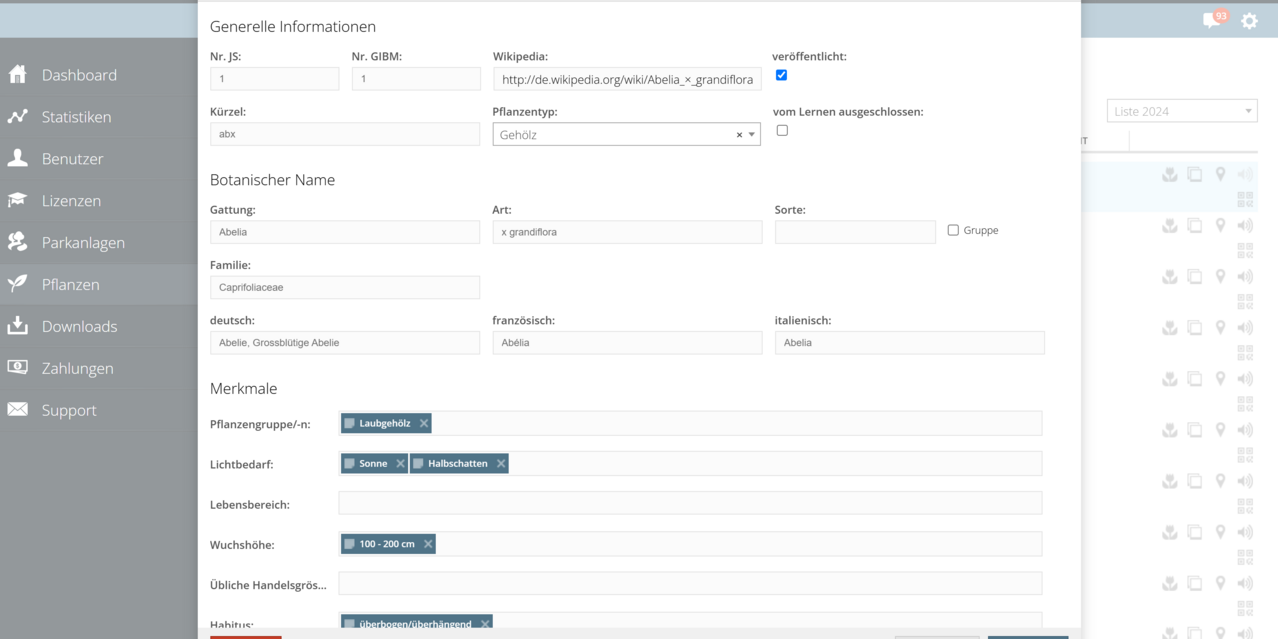Edit the Familie field Caprifoliaceae
The height and width of the screenshot is (639, 1278).
tap(345, 287)
